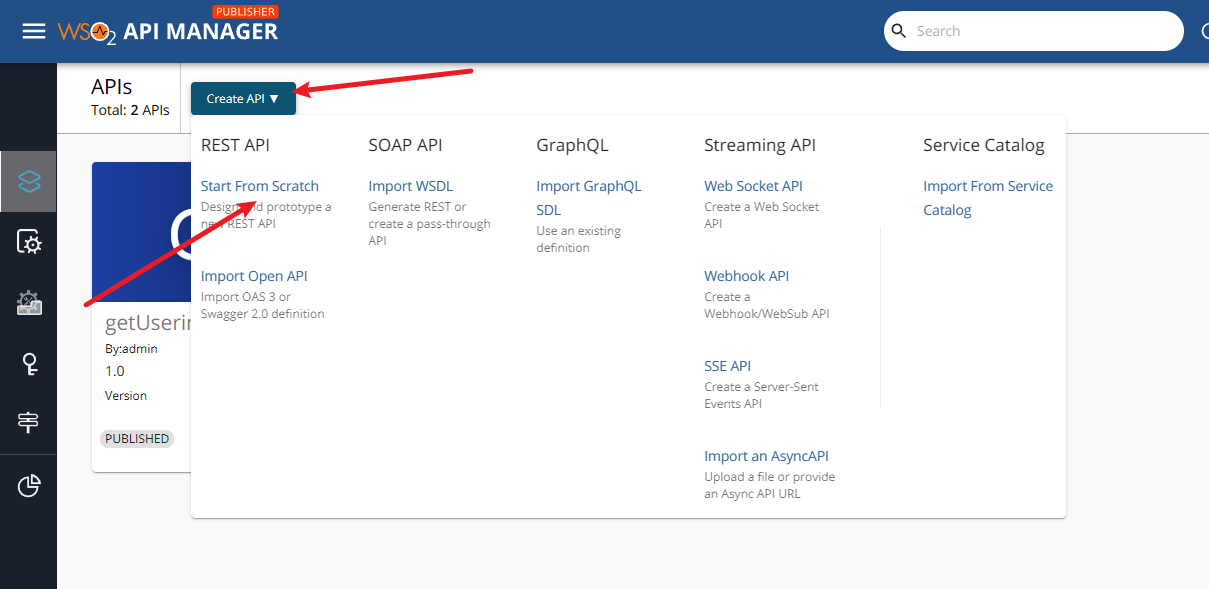Choose Web Socket API option
This screenshot has height=589, width=1209.
point(753,186)
